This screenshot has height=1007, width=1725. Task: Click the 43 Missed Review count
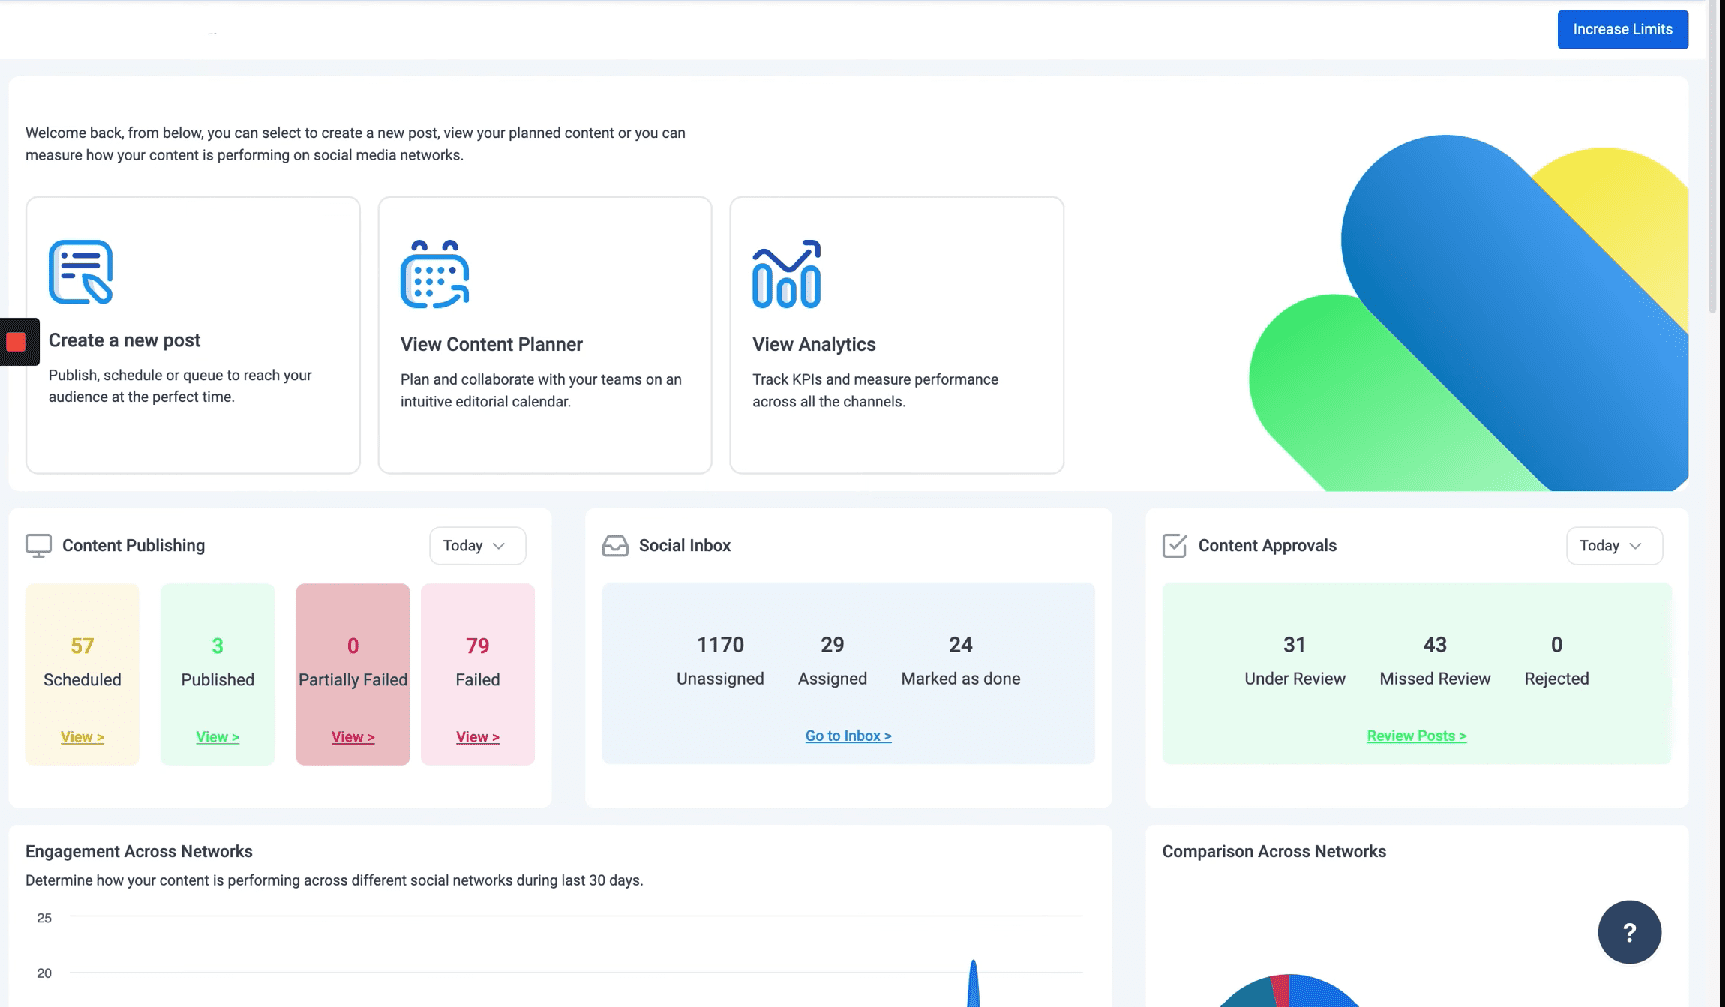1435,645
